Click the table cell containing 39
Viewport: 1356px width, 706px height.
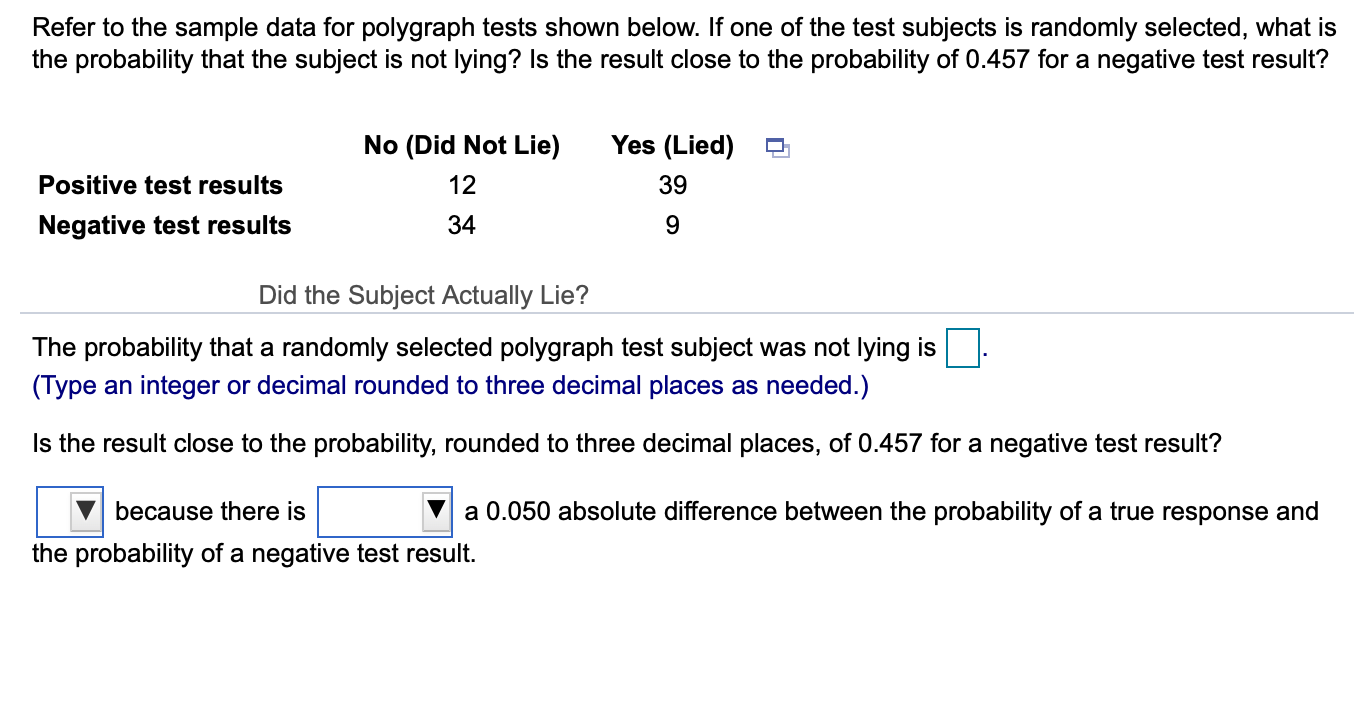[672, 184]
